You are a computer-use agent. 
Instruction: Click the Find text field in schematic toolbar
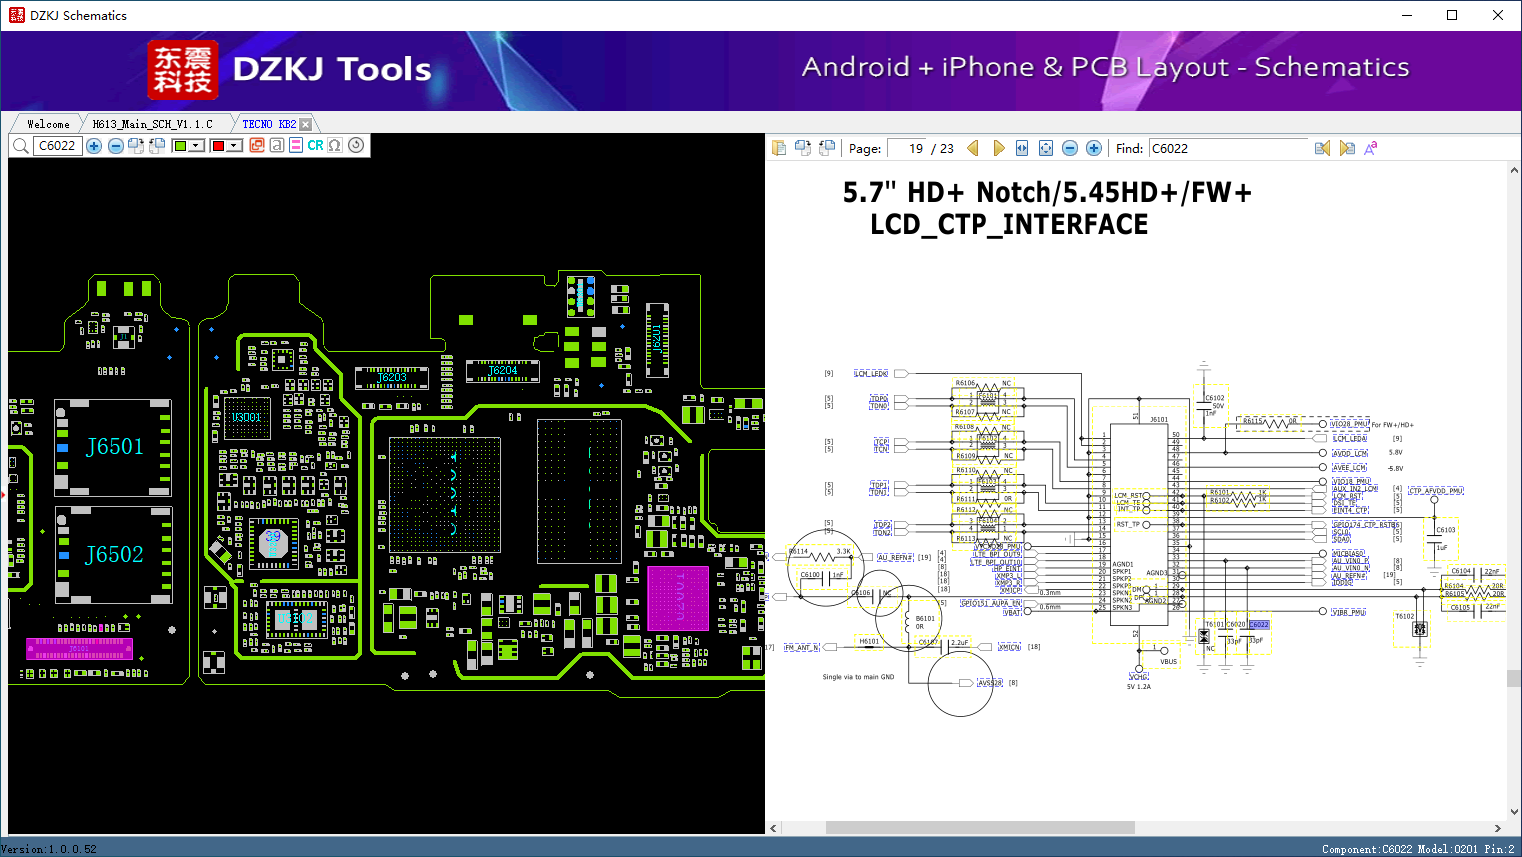[1229, 148]
